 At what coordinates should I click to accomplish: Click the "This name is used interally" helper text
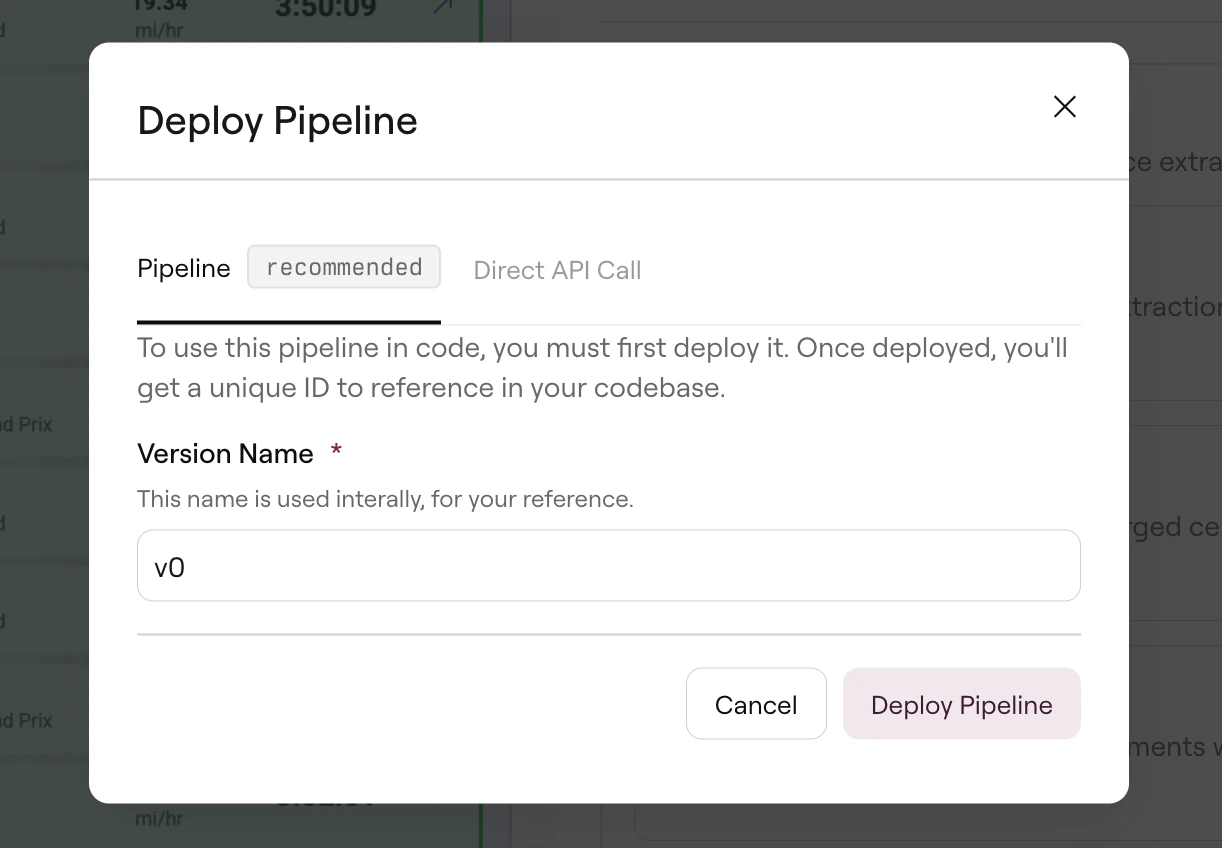pyautogui.click(x=385, y=498)
